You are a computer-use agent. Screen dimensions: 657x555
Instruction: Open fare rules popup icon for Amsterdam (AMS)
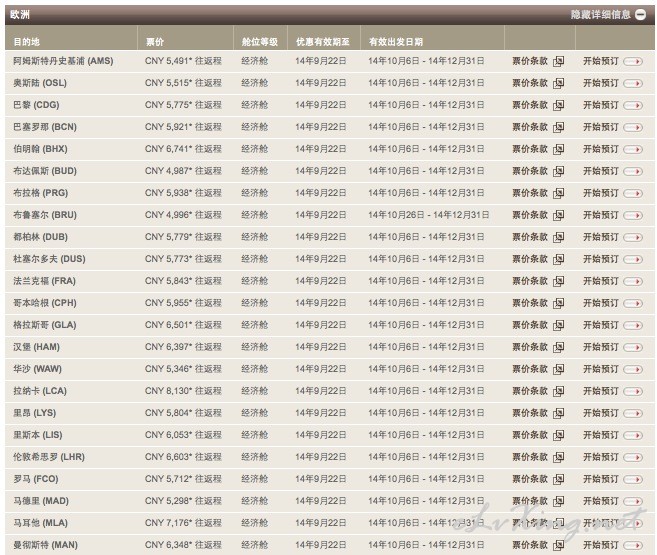pyautogui.click(x=558, y=62)
